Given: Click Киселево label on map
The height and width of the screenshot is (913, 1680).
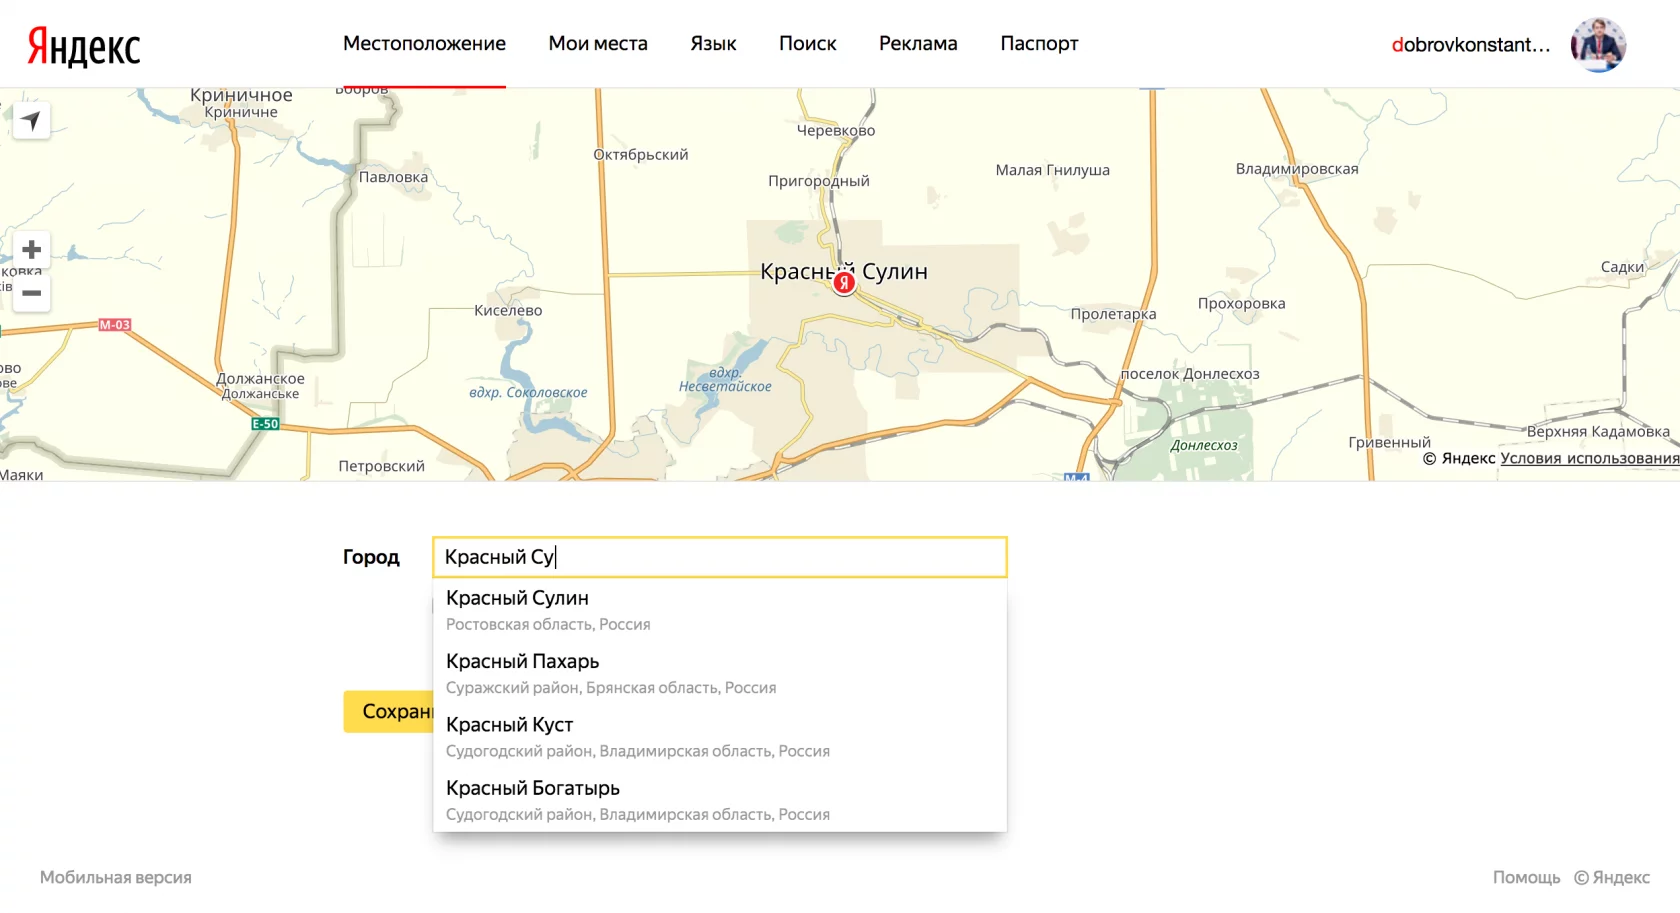Looking at the screenshot, I should pyautogui.click(x=508, y=310).
